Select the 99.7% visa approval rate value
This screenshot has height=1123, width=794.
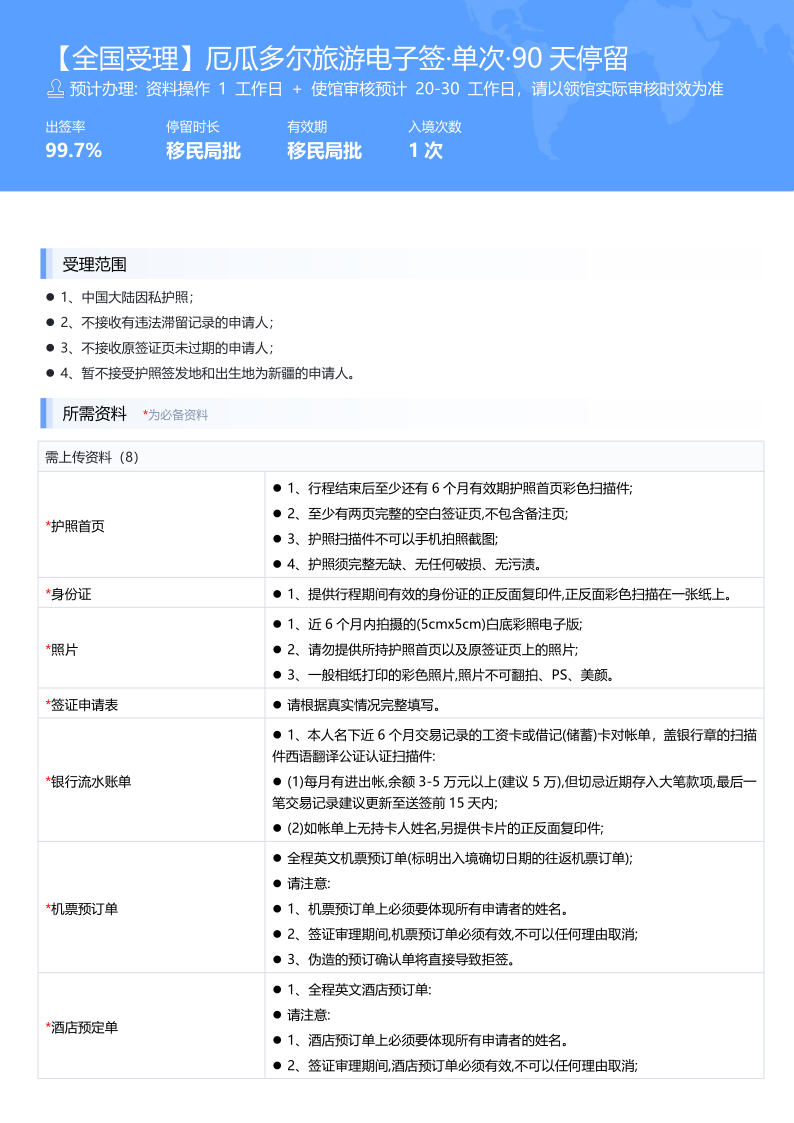tap(74, 150)
